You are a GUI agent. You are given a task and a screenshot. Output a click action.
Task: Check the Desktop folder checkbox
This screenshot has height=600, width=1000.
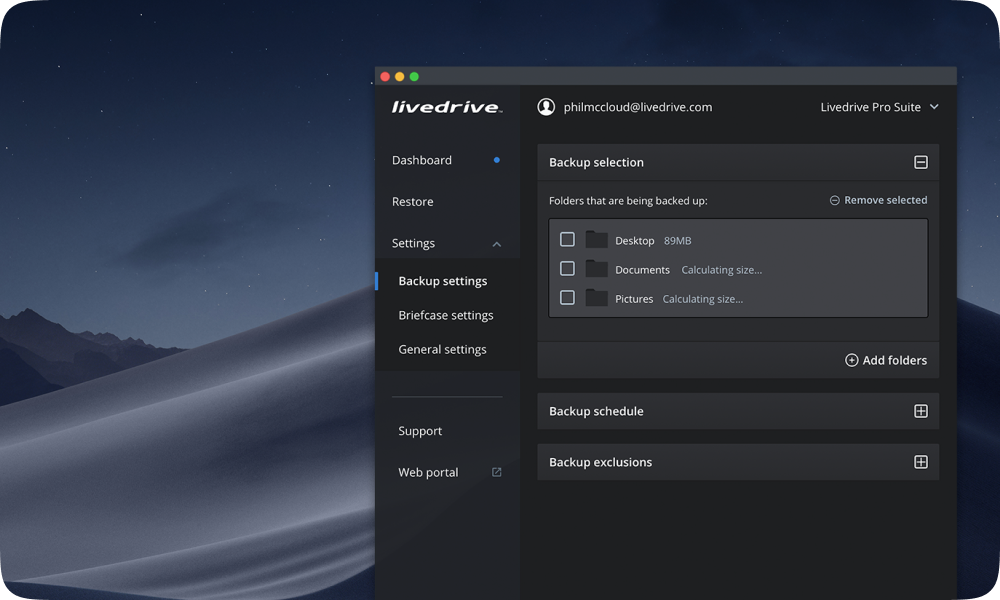(567, 239)
